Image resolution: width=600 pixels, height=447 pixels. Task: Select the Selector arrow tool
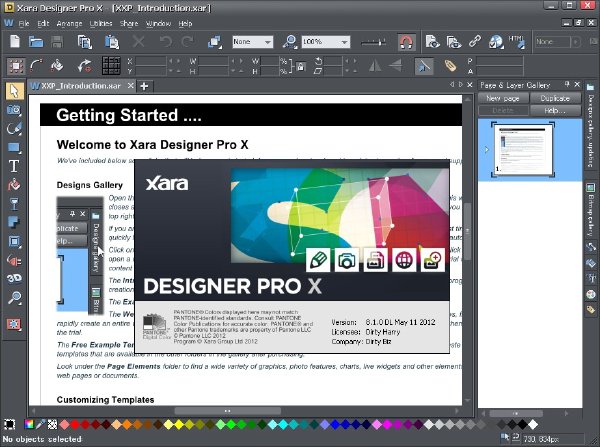tap(14, 91)
